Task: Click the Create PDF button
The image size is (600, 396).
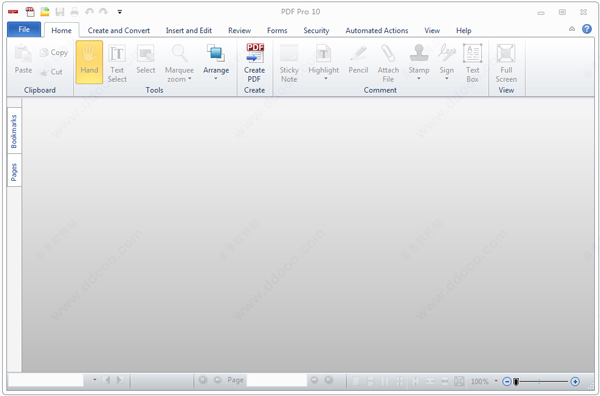Action: (254, 62)
